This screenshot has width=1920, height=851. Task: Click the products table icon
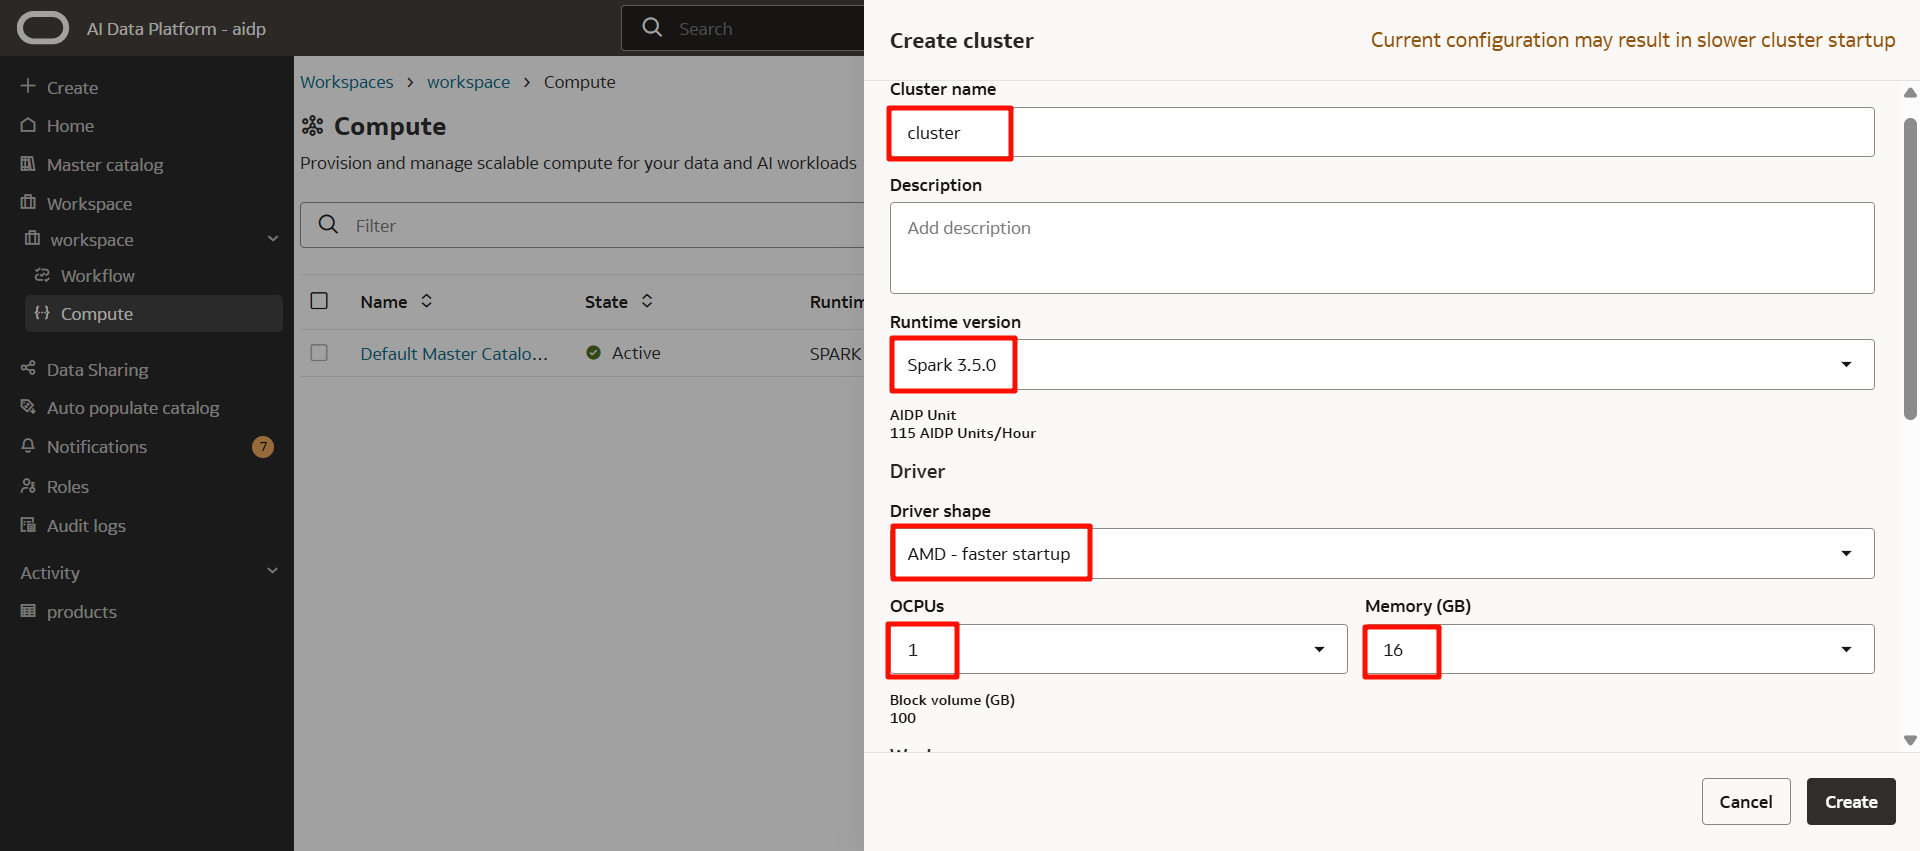click(x=28, y=611)
